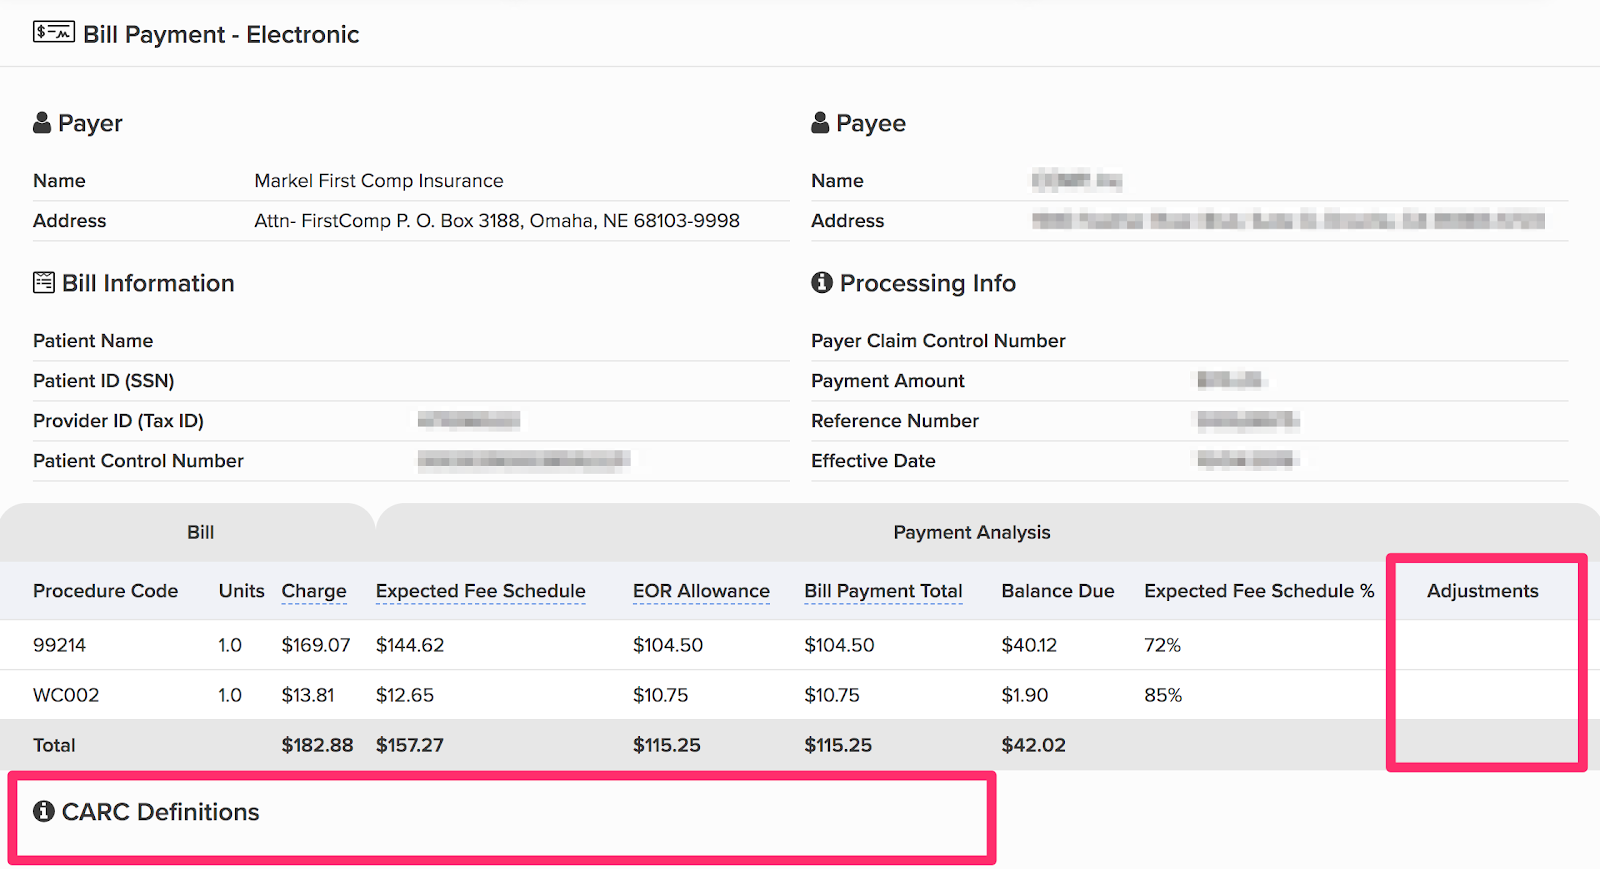Click the Processing Info circle icon
Image resolution: width=1600 pixels, height=869 pixels.
pyautogui.click(x=822, y=283)
